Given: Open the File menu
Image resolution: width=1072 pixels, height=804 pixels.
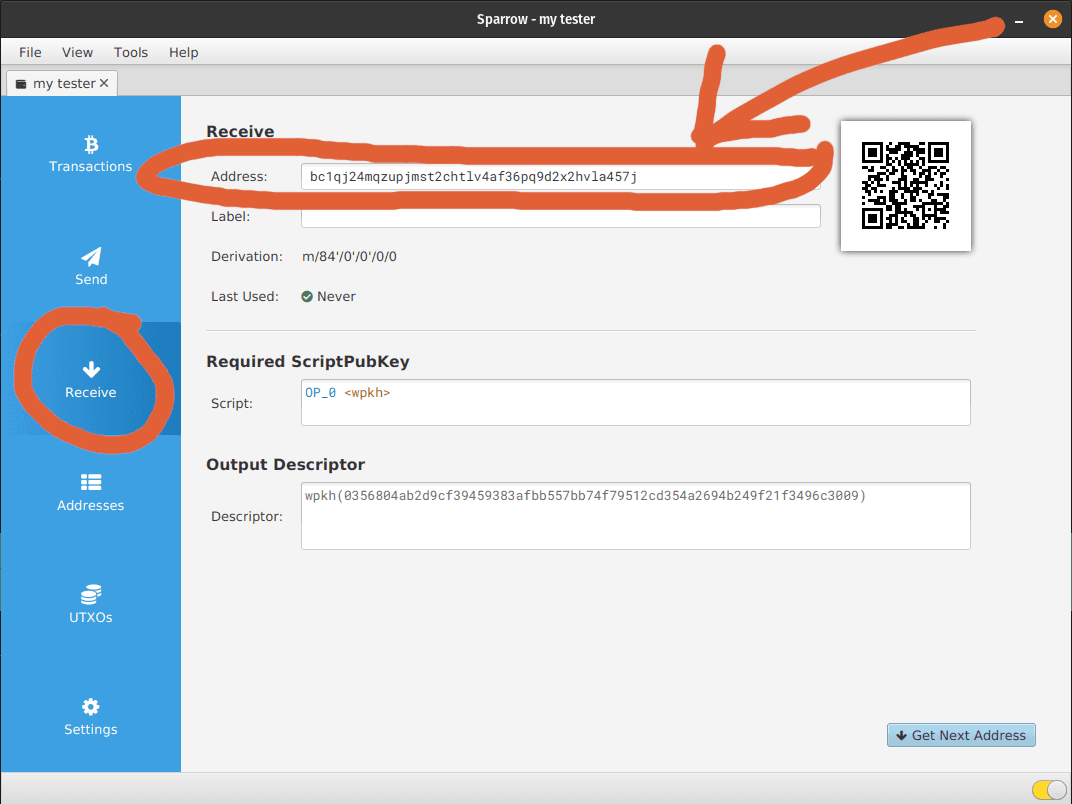Looking at the screenshot, I should tap(29, 52).
